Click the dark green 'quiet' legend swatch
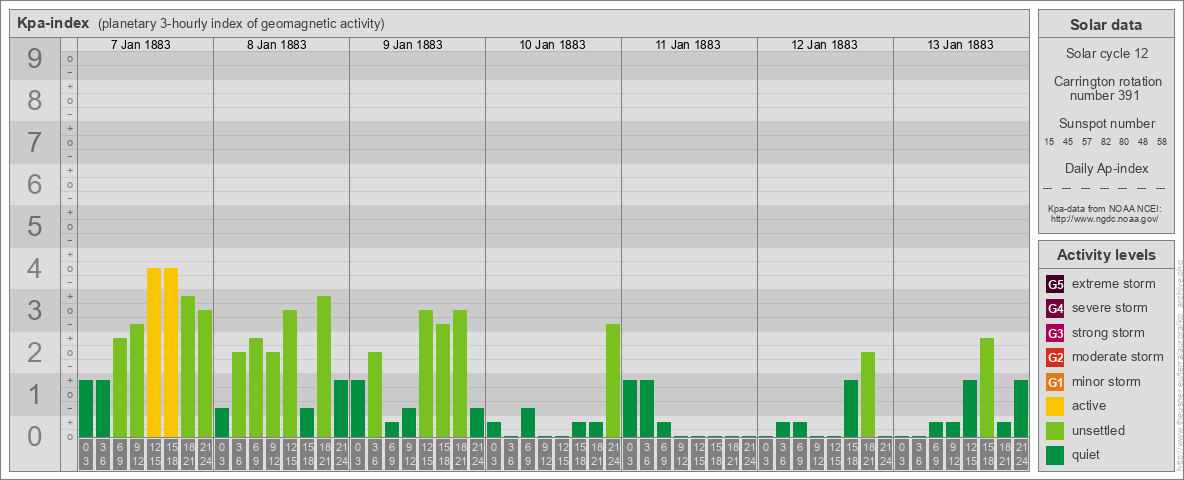 (1055, 455)
